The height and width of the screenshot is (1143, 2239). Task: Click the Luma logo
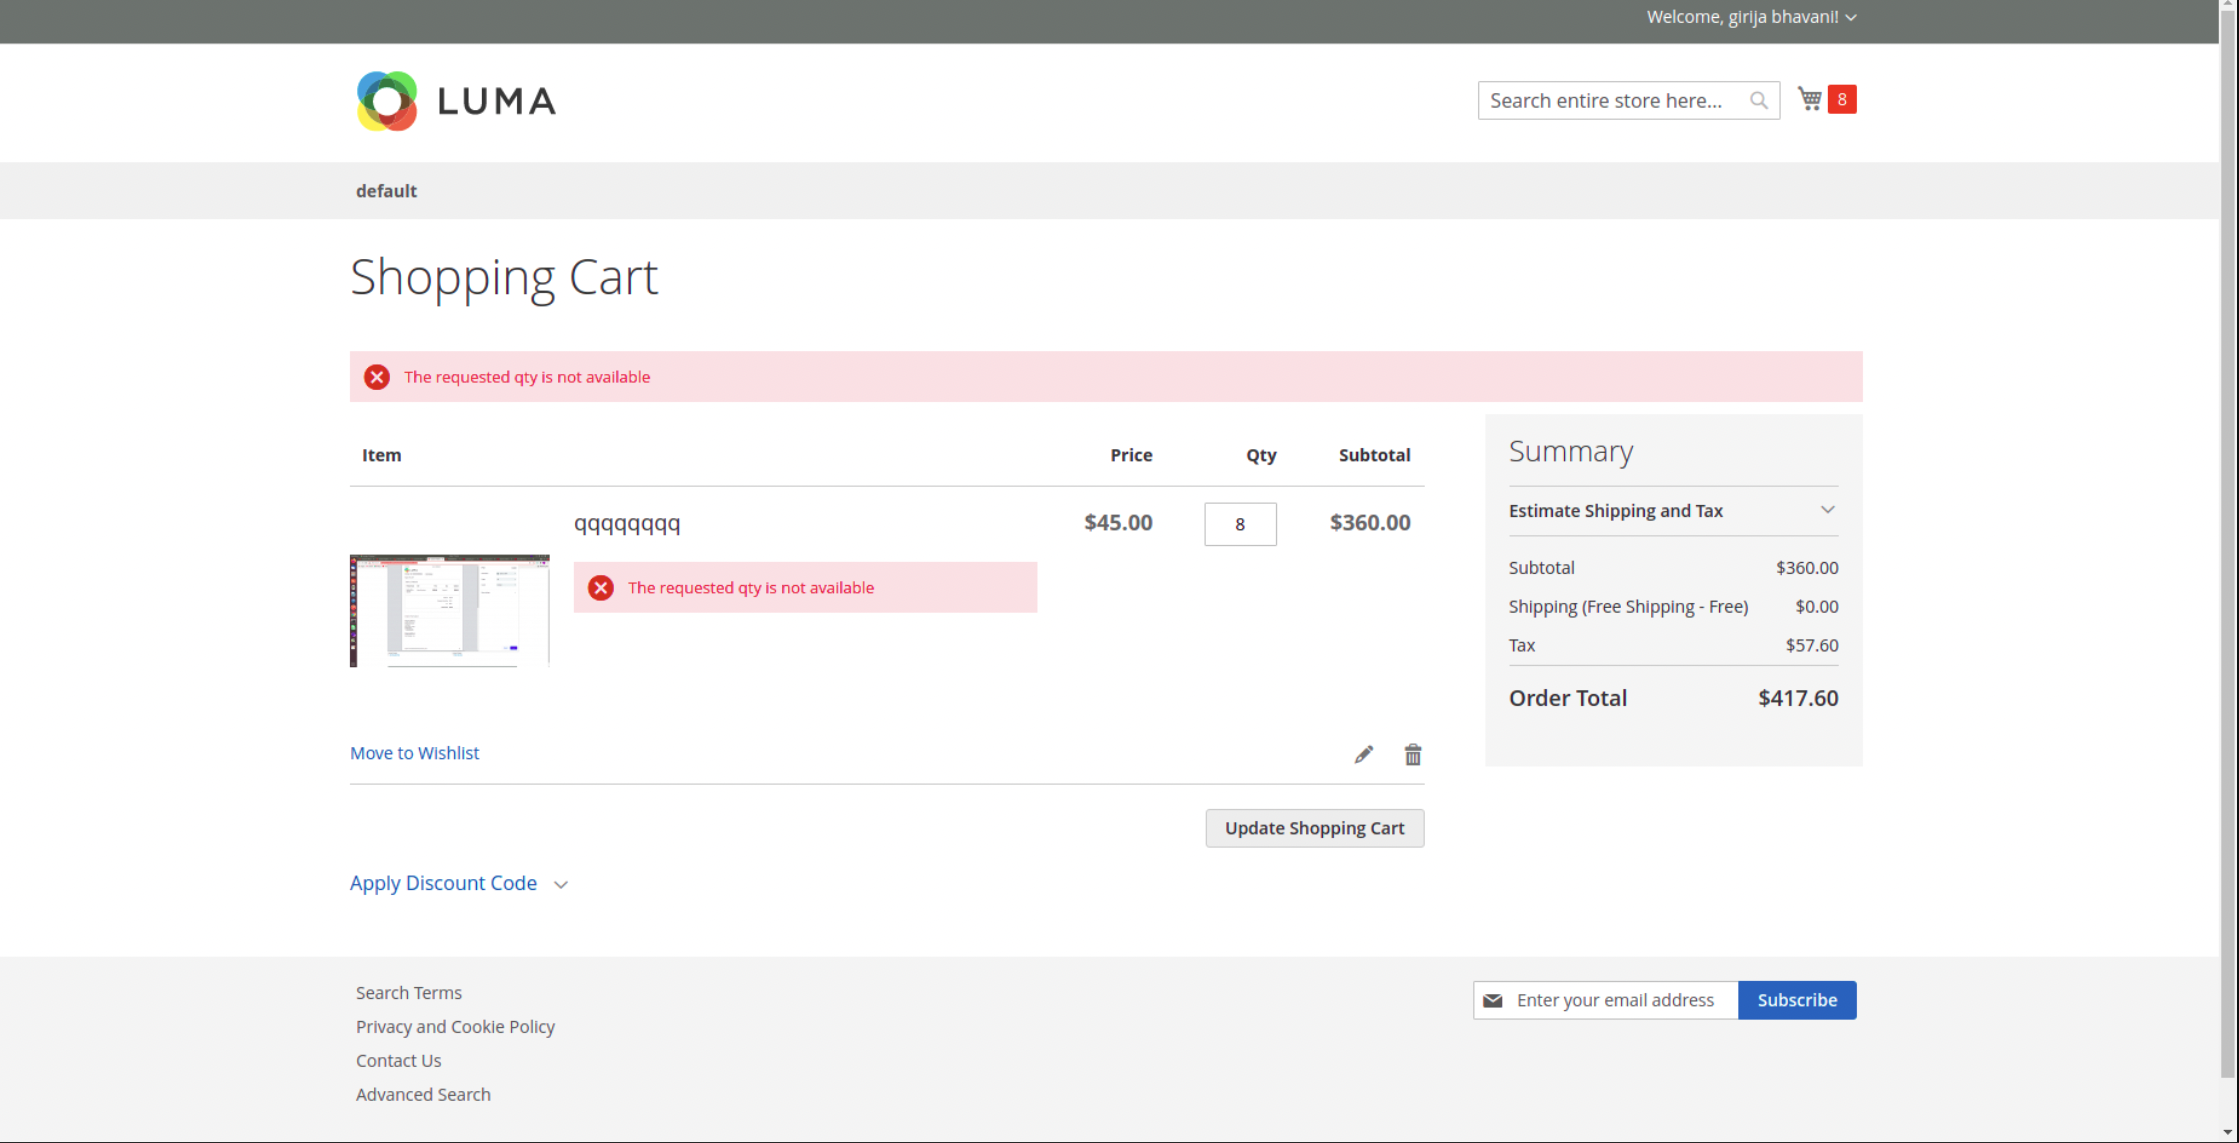[x=455, y=100]
